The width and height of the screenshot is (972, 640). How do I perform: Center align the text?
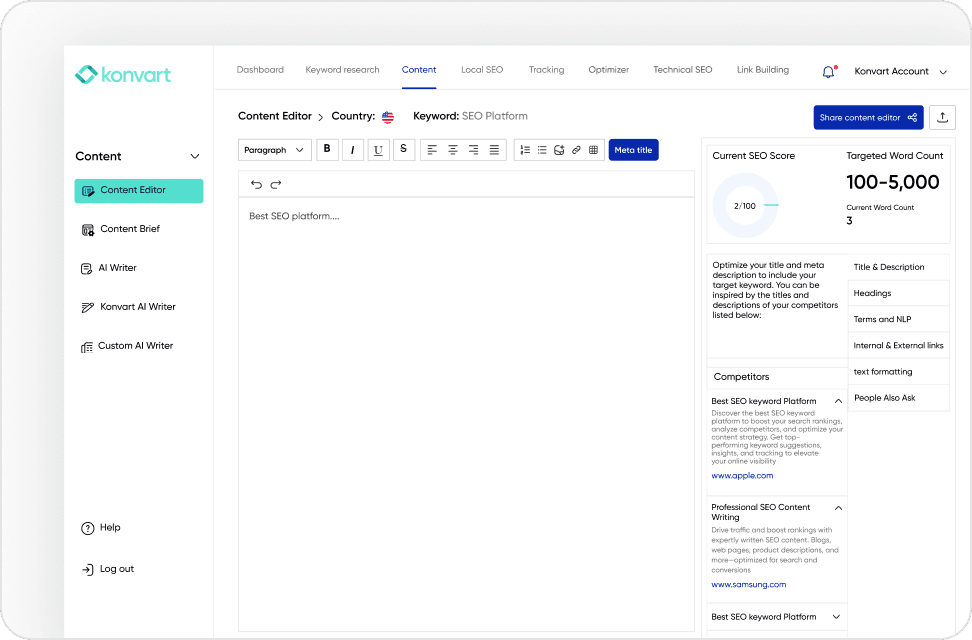click(453, 150)
